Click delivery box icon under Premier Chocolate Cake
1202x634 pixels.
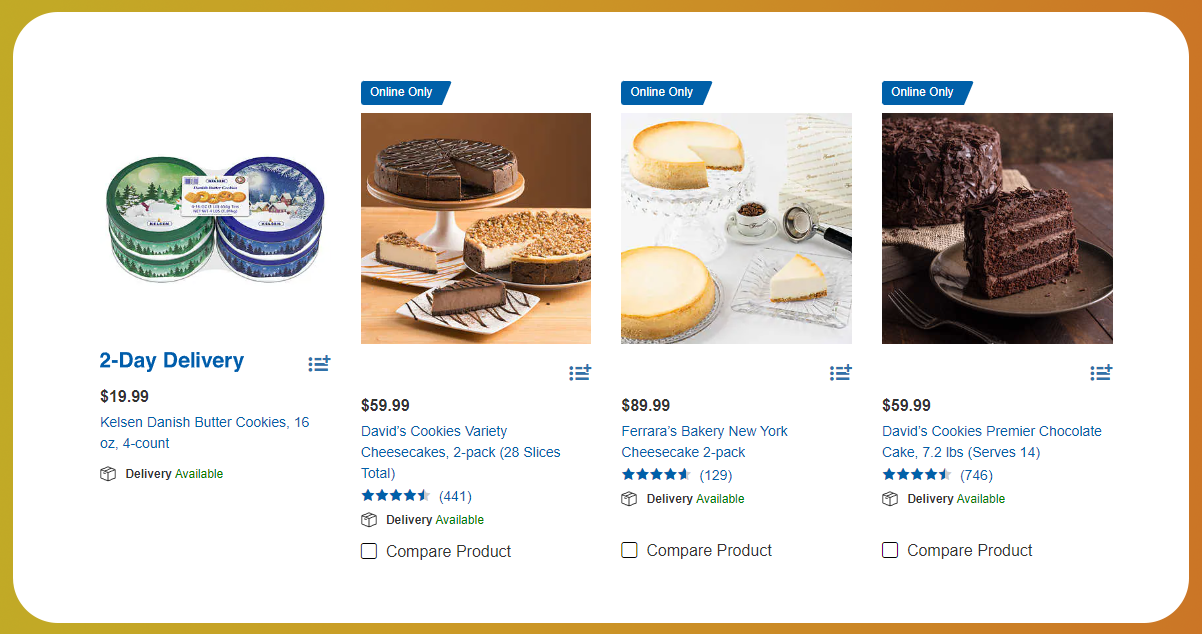tap(890, 499)
